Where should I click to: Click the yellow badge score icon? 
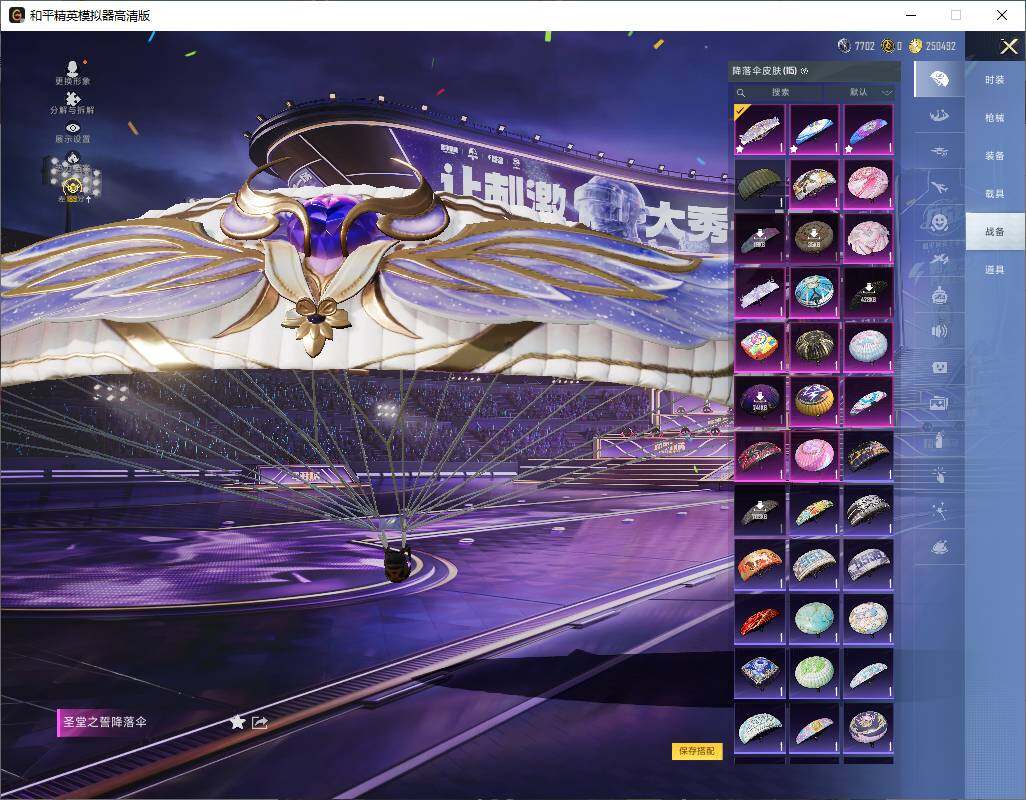tap(73, 186)
